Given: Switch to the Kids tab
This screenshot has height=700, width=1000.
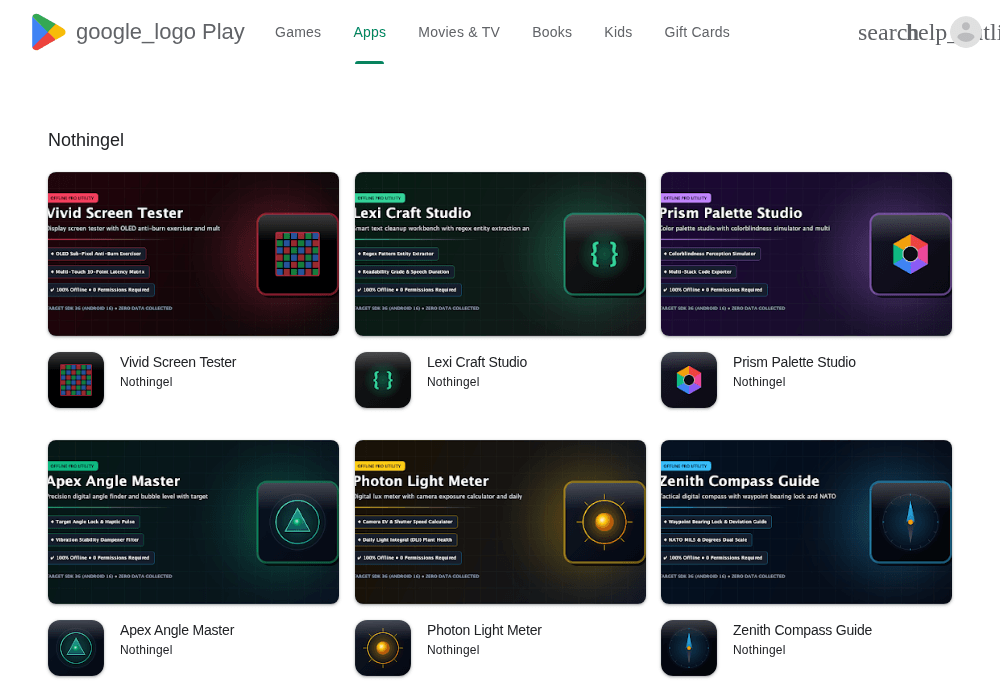Looking at the screenshot, I should [618, 32].
